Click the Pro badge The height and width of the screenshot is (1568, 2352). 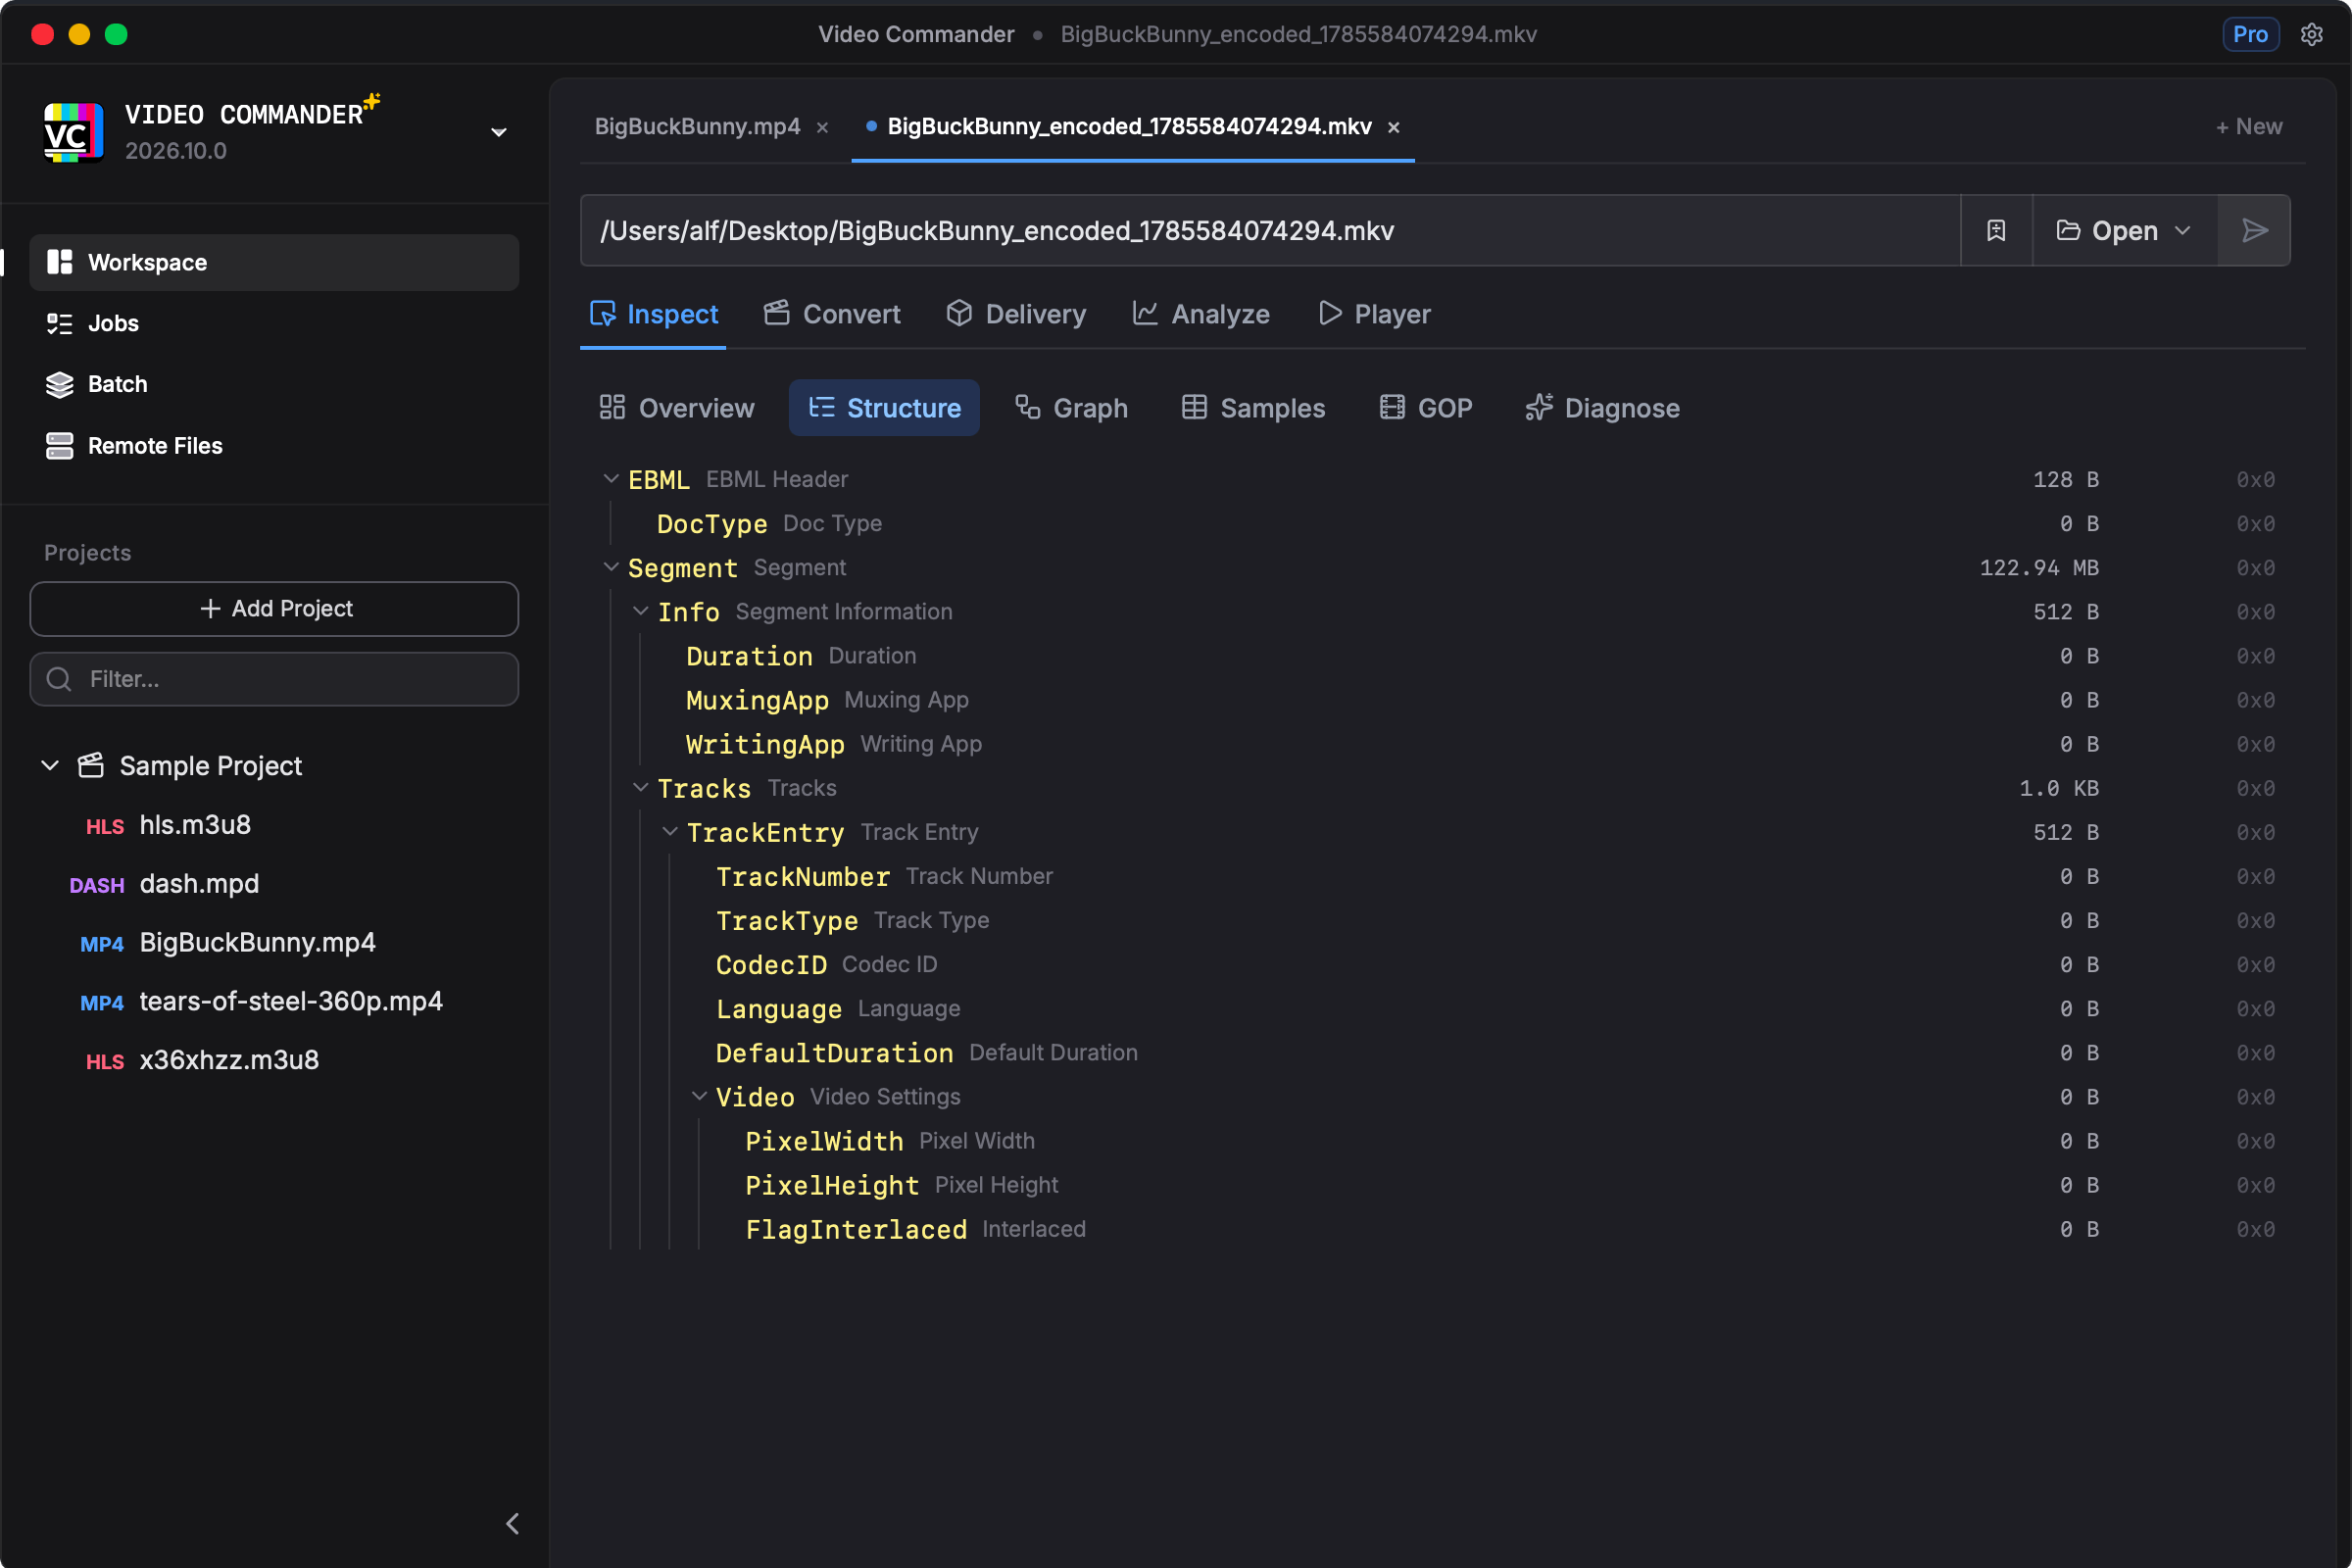2250,34
